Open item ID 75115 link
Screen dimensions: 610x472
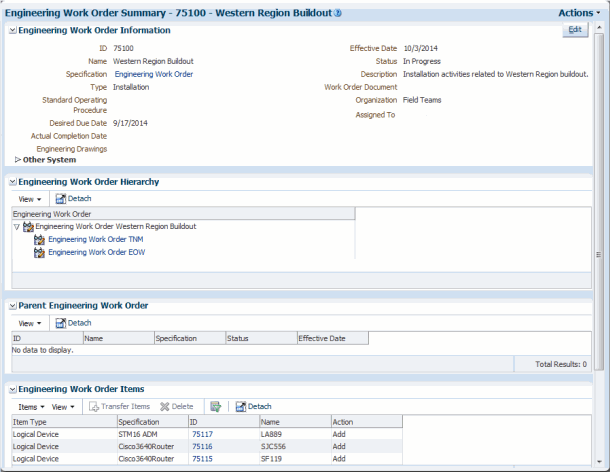[x=202, y=459]
